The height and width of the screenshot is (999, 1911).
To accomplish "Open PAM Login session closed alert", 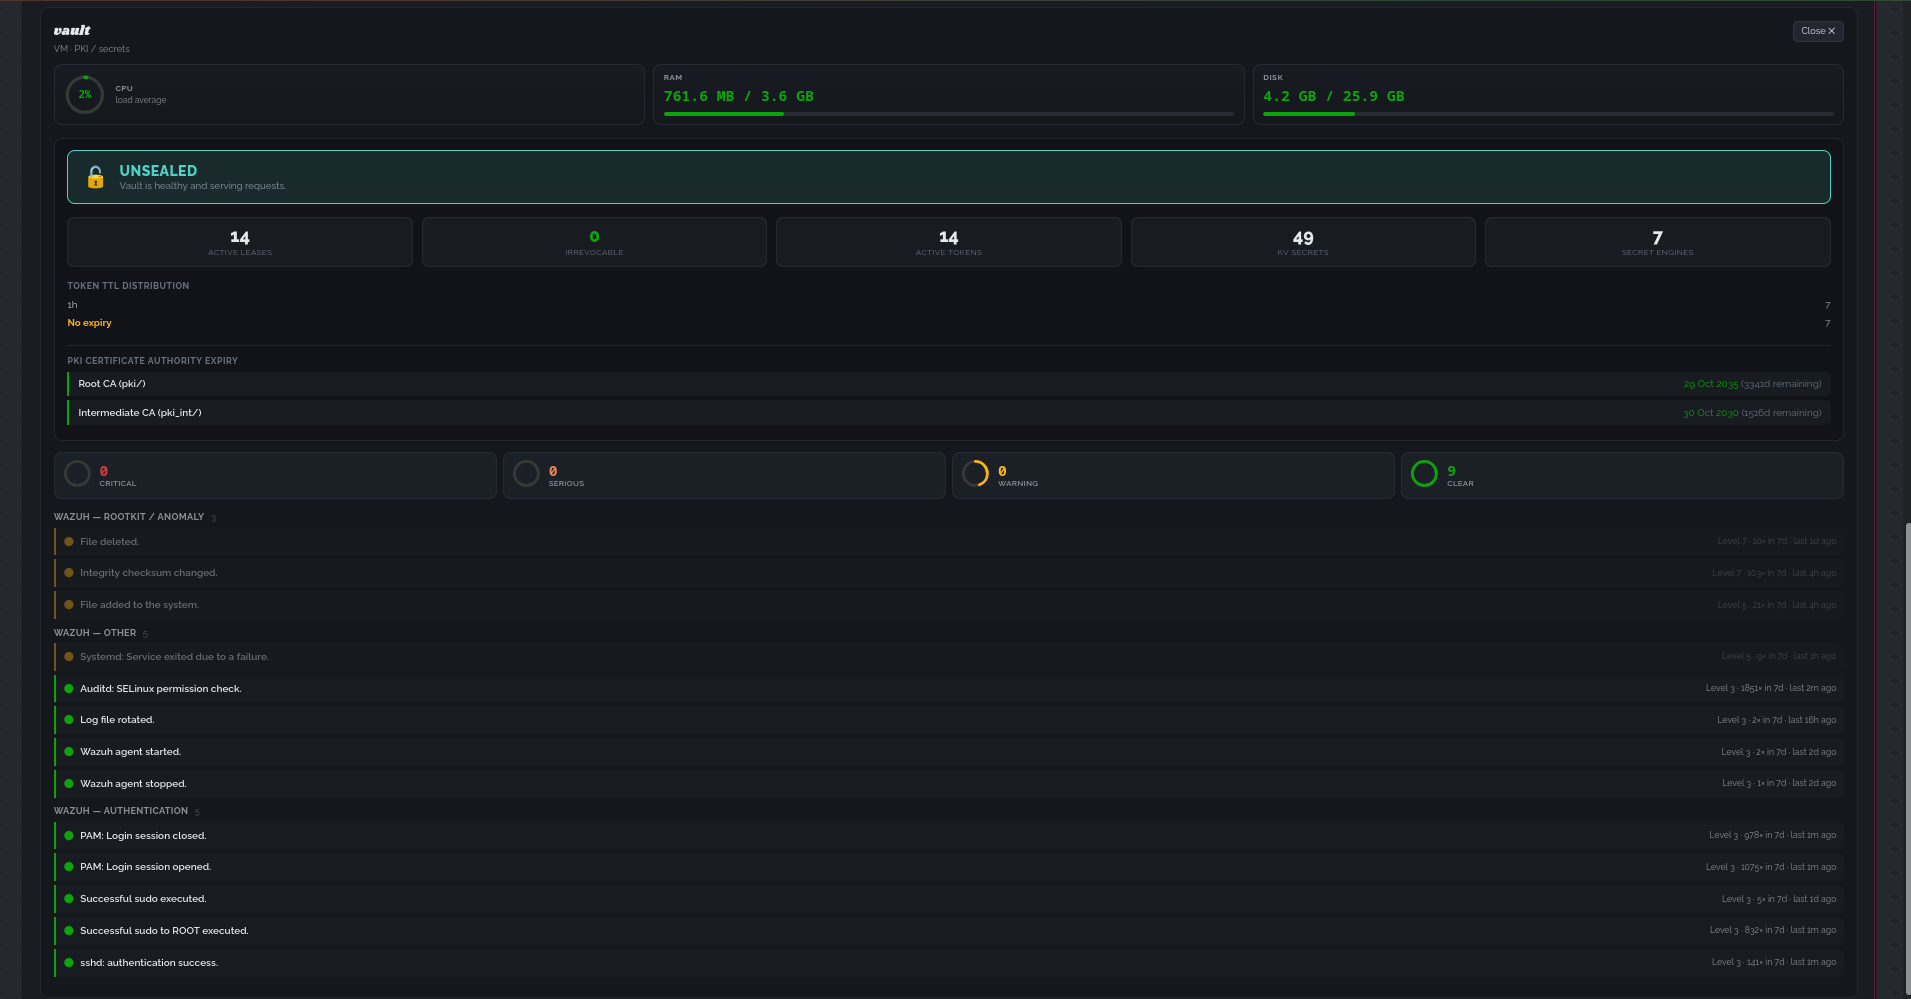I will coord(948,836).
